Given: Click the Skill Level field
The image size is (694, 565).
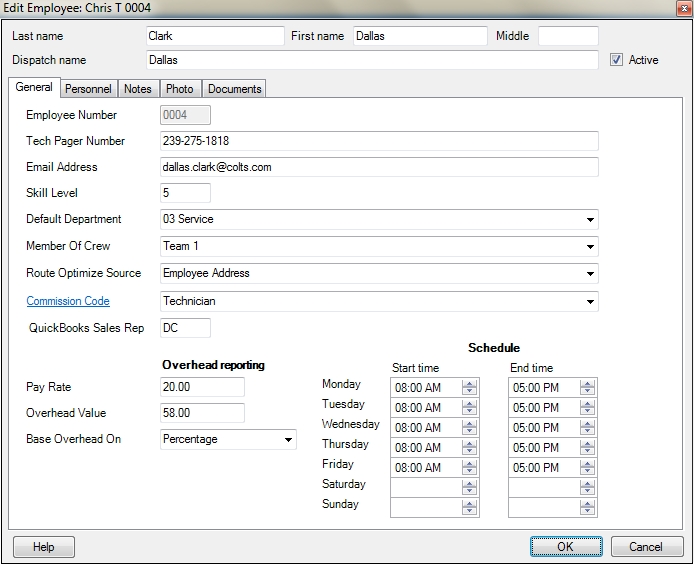Looking at the screenshot, I should (x=185, y=193).
